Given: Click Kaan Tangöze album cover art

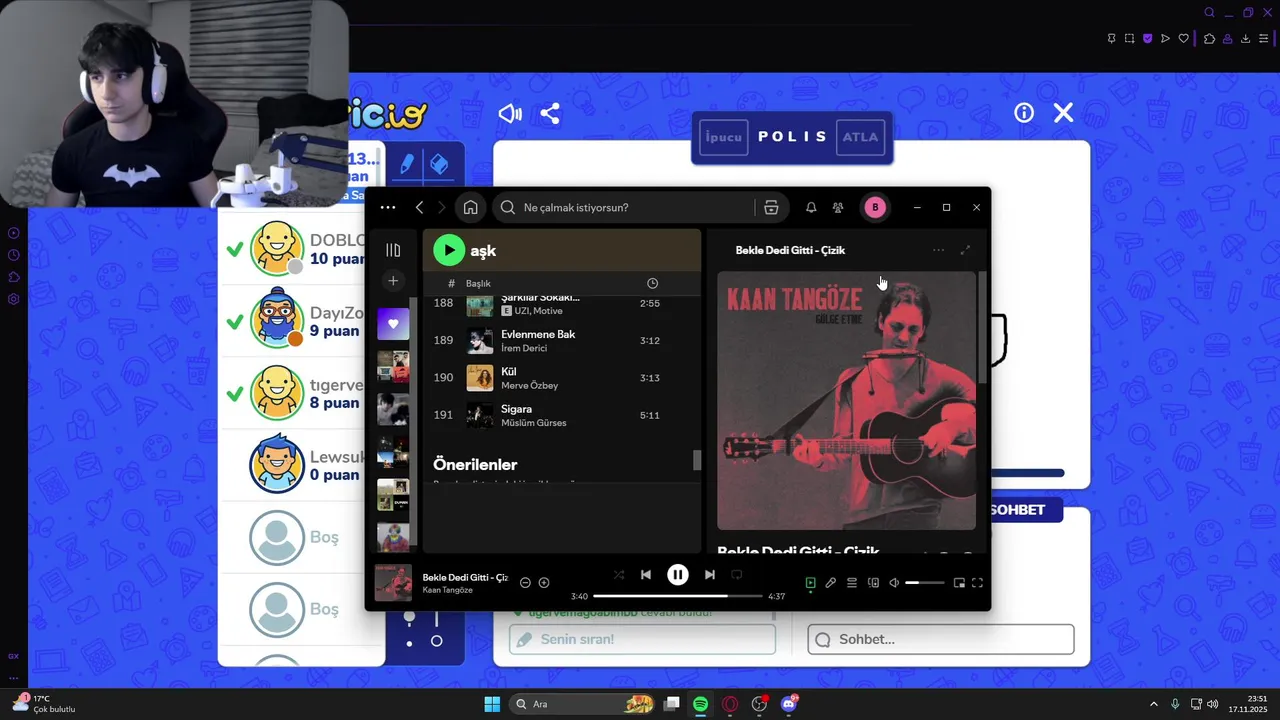Looking at the screenshot, I should 846,400.
